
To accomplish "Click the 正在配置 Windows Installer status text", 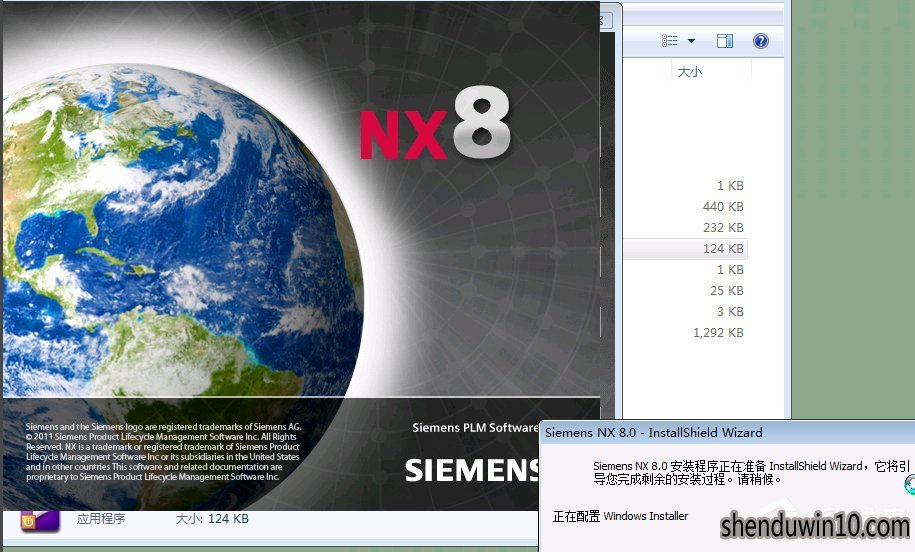I will (x=620, y=516).
